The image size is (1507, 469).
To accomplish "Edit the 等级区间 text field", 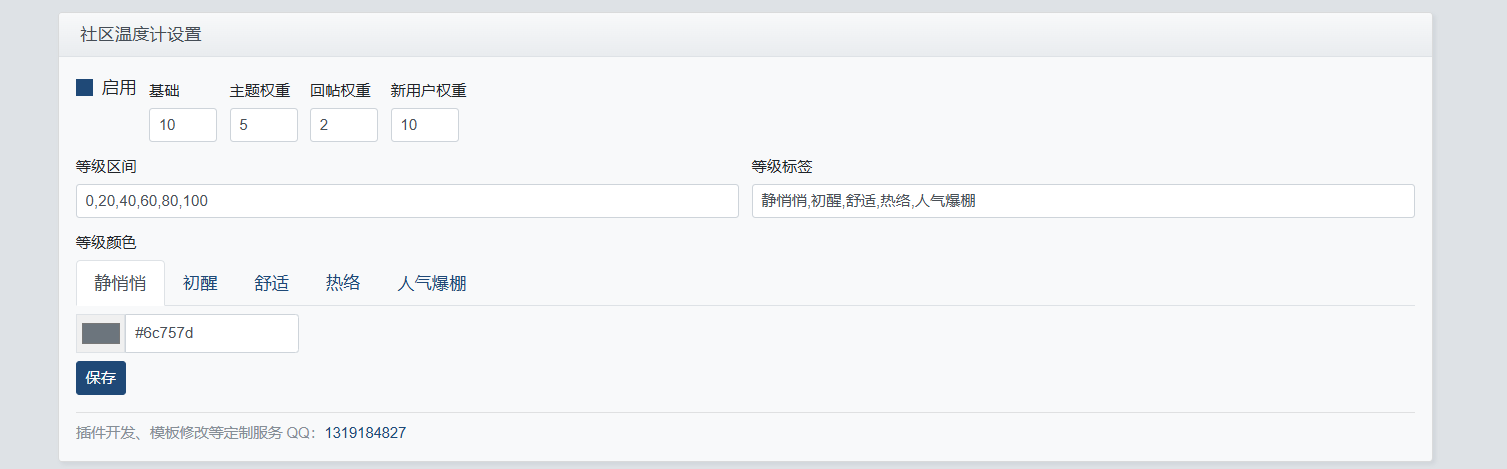I will click(407, 201).
